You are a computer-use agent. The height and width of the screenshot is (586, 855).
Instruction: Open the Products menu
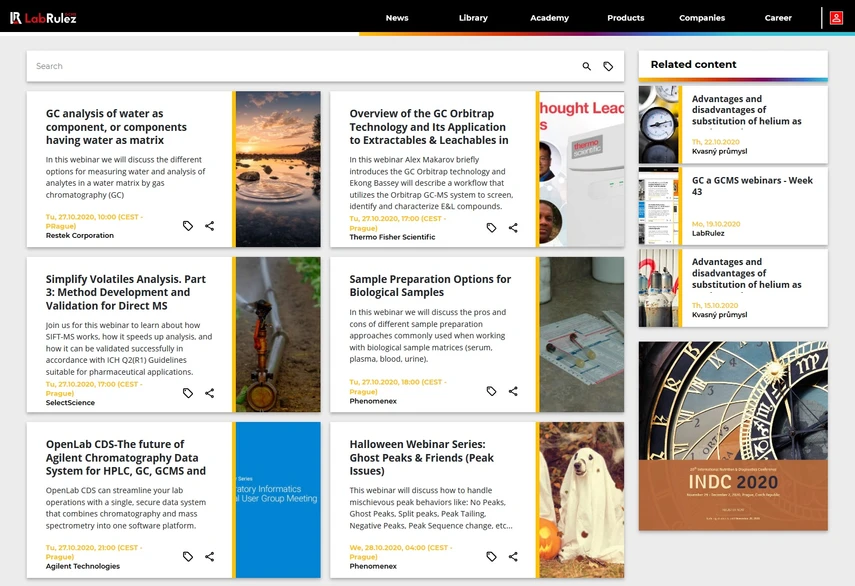click(x=626, y=18)
